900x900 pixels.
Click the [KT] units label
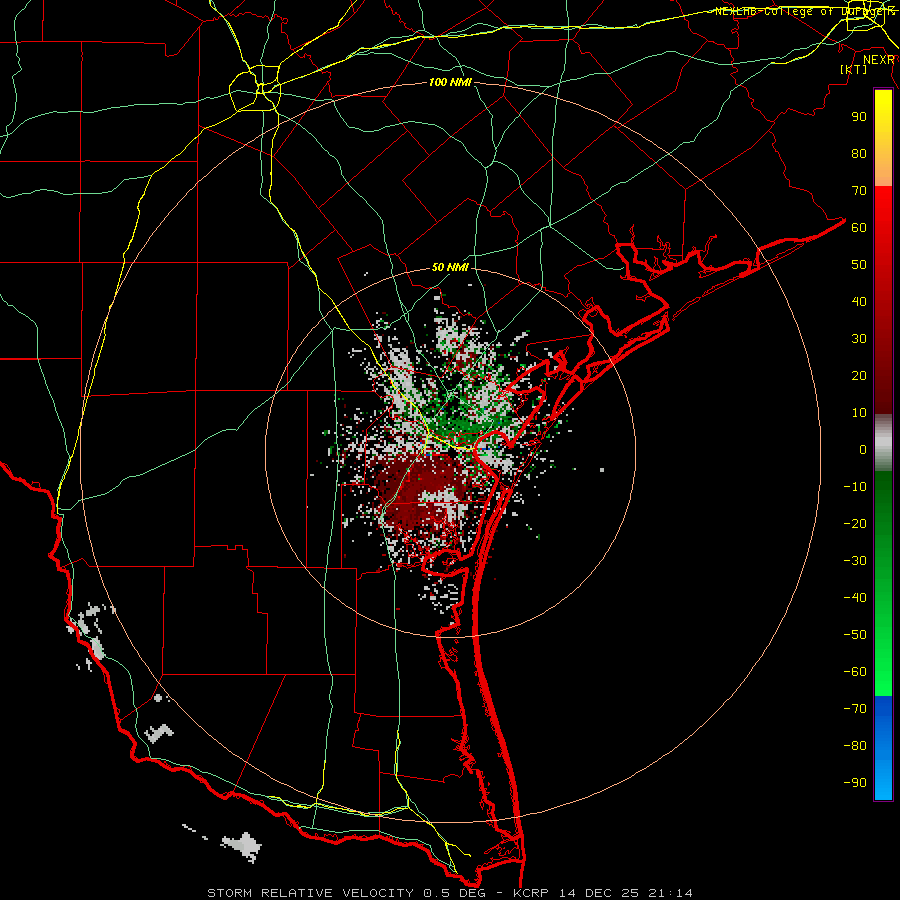(853, 69)
